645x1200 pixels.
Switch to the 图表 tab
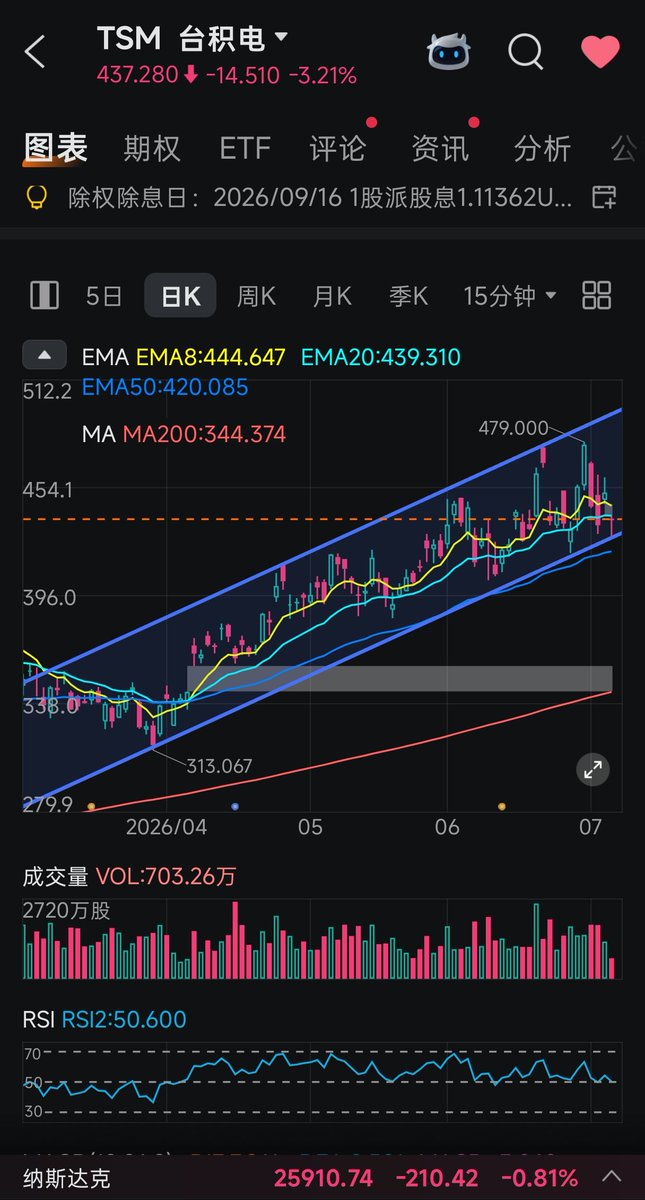[x=56, y=149]
